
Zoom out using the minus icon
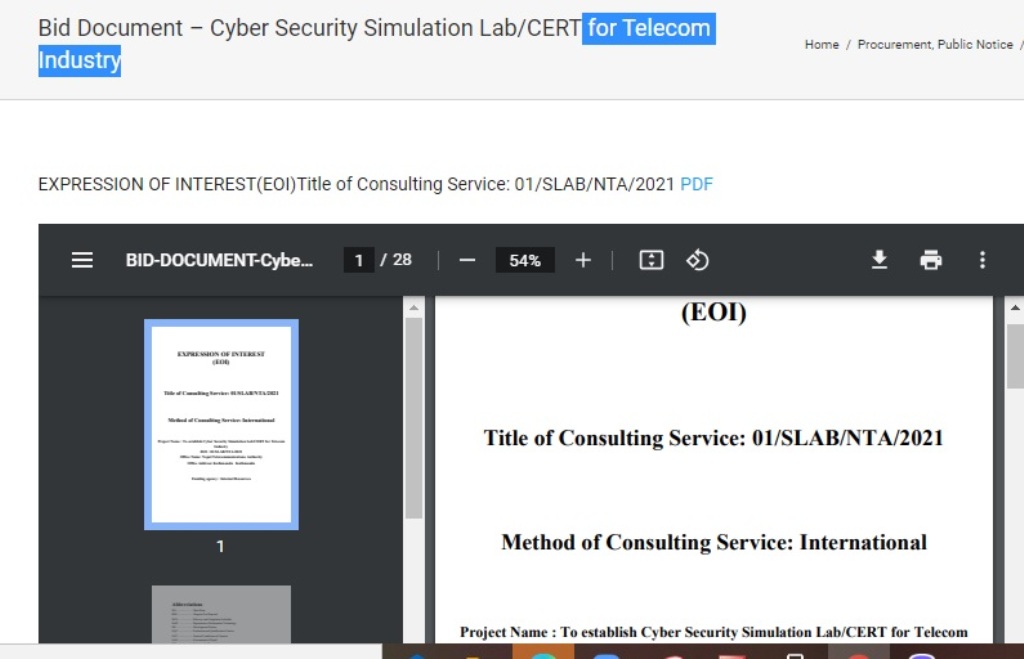[x=466, y=260]
